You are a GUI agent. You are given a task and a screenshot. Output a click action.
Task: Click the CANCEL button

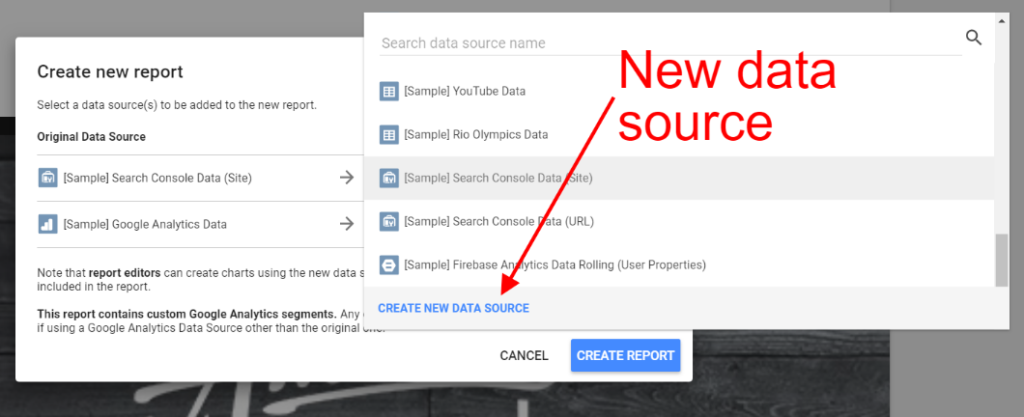[x=524, y=356]
